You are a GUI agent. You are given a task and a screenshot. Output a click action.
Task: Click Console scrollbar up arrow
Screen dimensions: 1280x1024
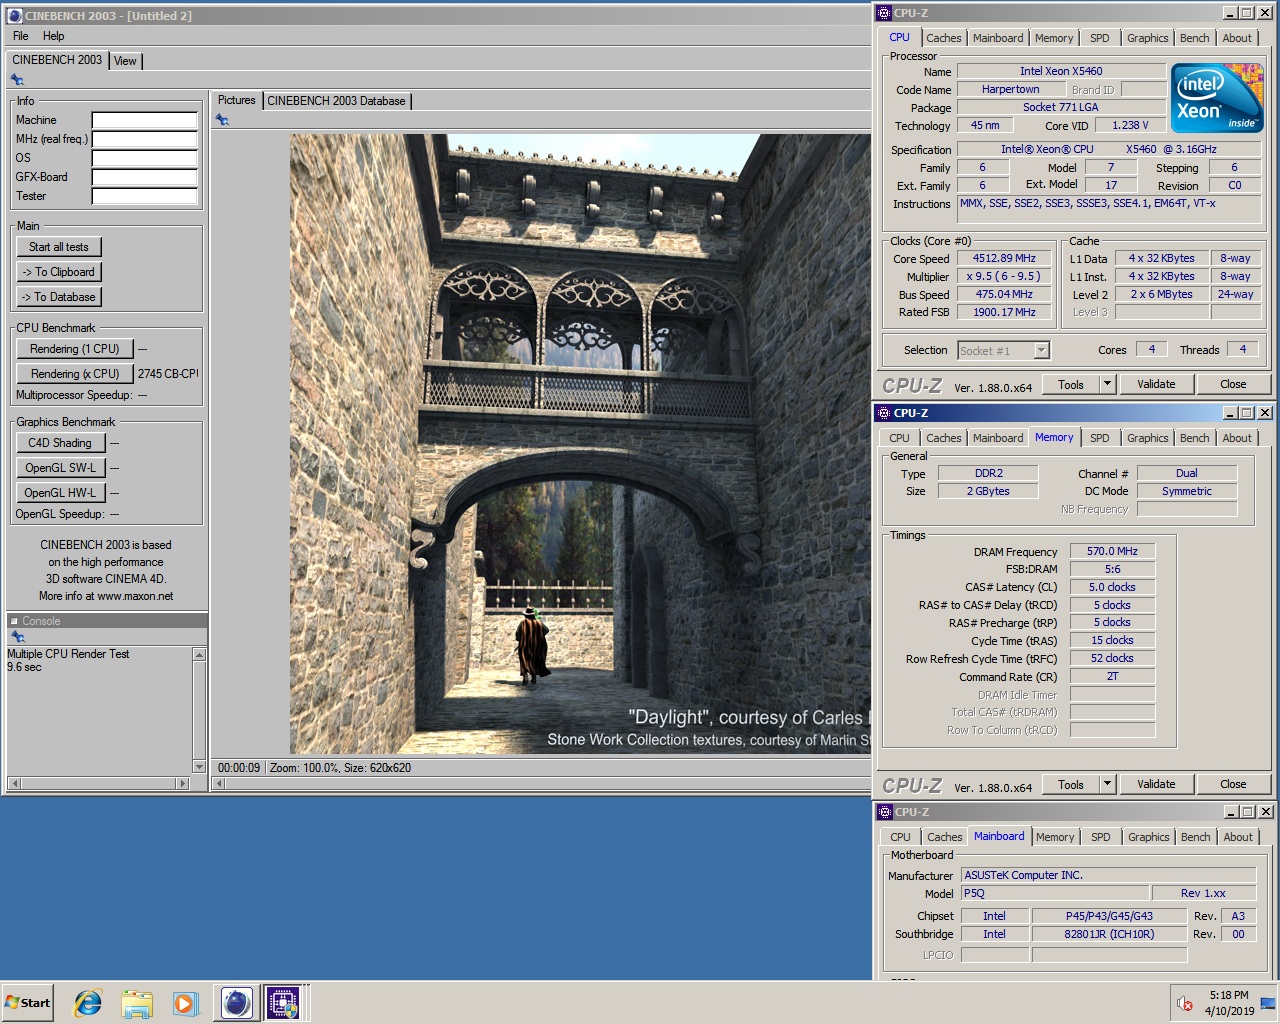click(x=199, y=655)
